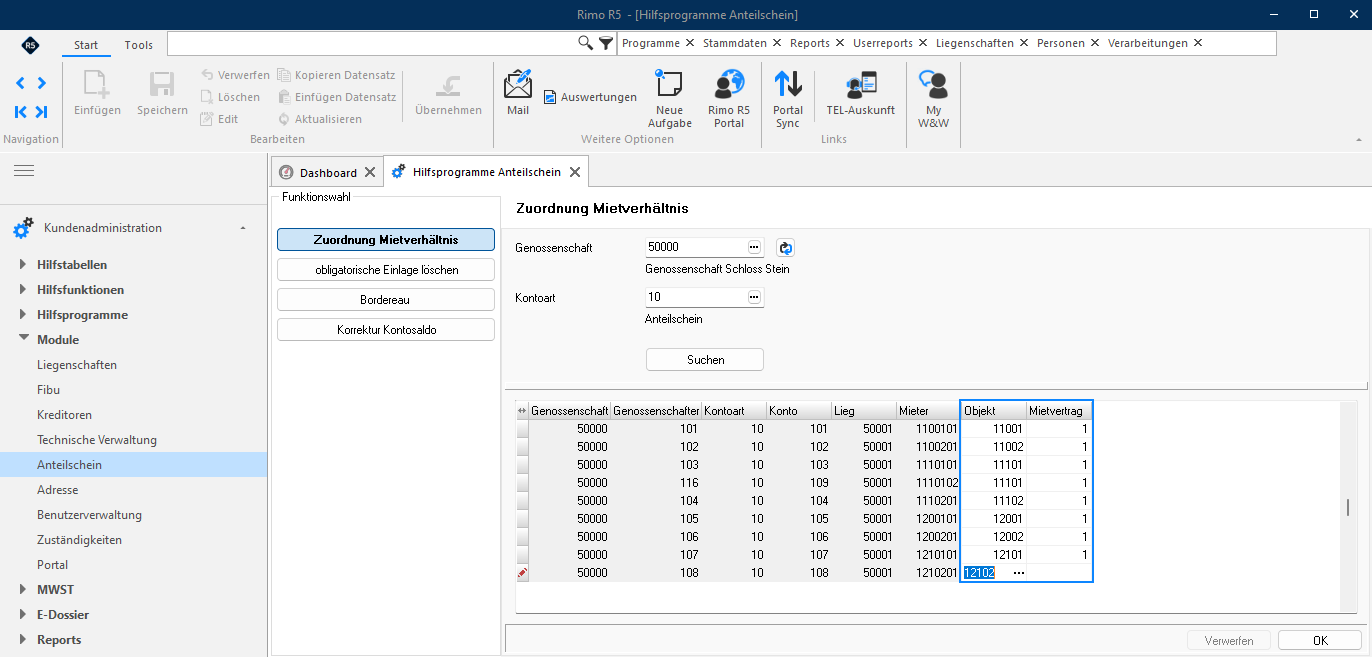Switch to the Tools ribbon tab
Image resolution: width=1372 pixels, height=657 pixels.
[139, 45]
